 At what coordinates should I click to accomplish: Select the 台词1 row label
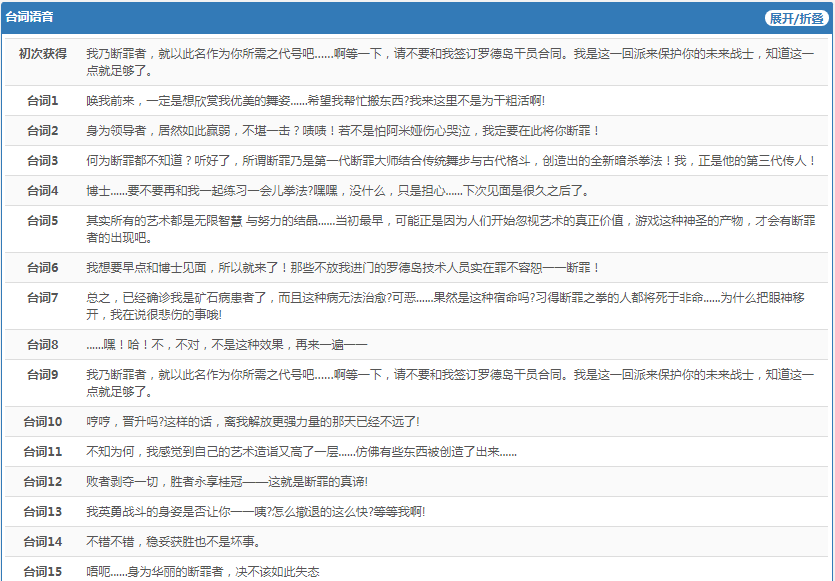43,101
